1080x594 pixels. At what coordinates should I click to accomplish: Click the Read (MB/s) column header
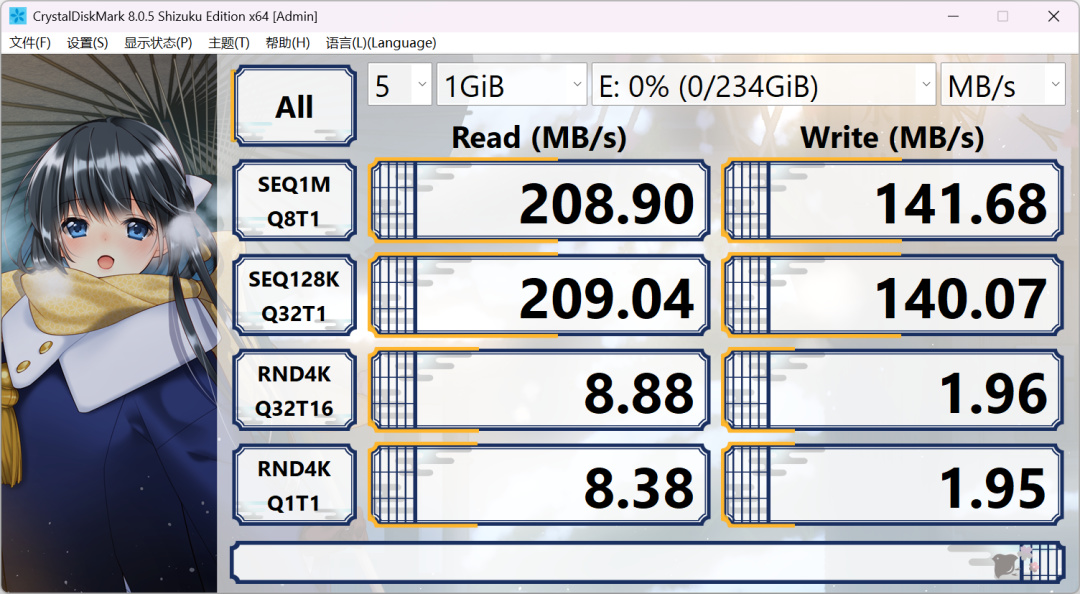point(539,137)
